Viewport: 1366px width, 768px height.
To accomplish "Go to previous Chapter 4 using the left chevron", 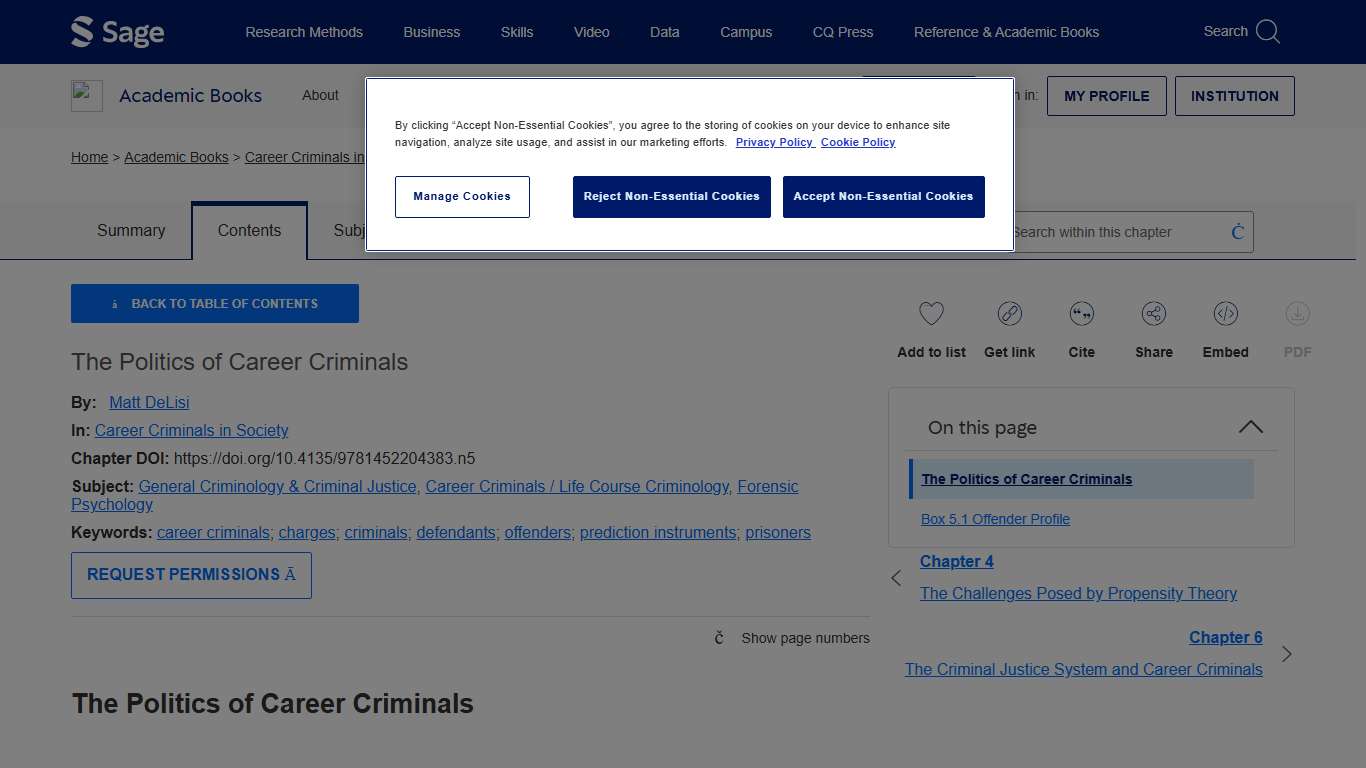I will [895, 578].
